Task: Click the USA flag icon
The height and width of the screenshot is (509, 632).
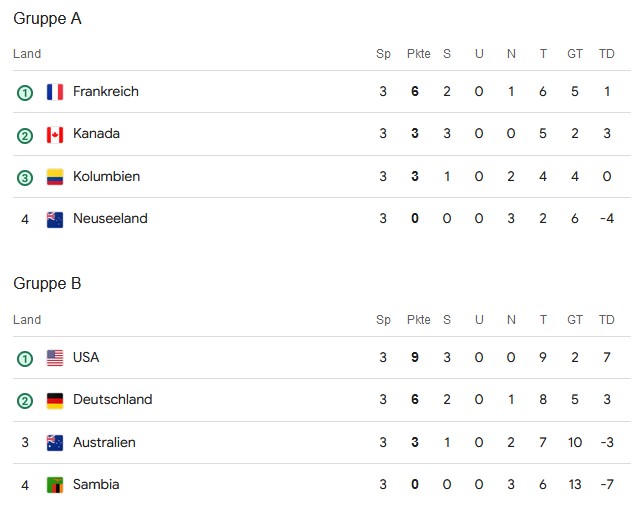Action: click(x=55, y=358)
